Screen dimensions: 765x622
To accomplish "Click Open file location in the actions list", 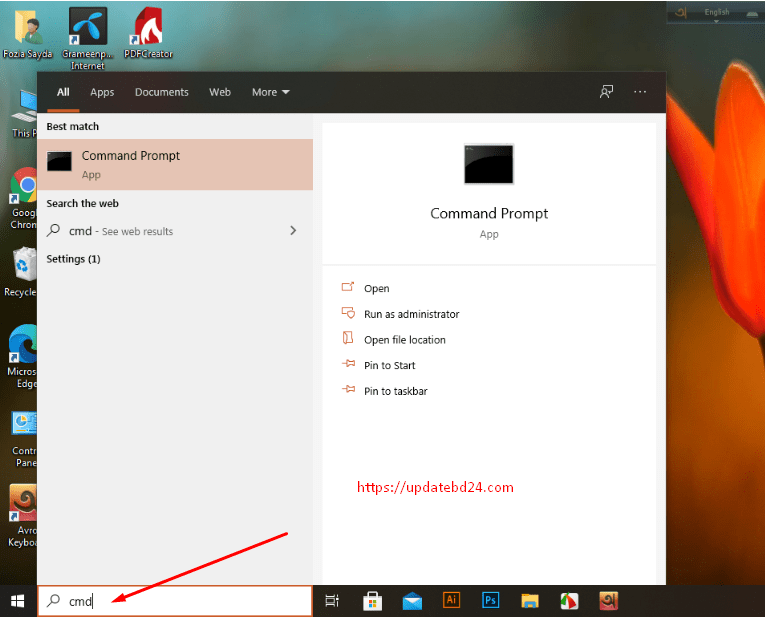I will point(404,340).
